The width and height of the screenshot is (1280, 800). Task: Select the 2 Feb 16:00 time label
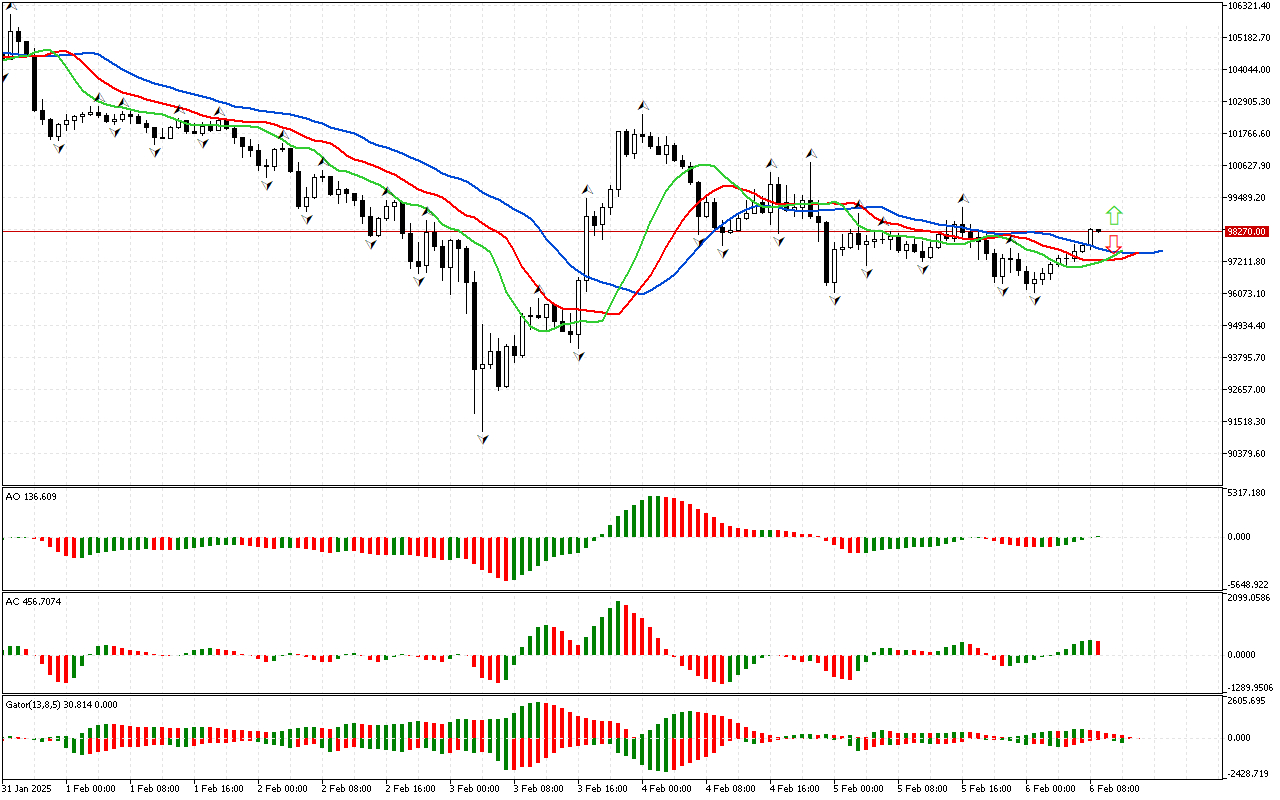[411, 789]
